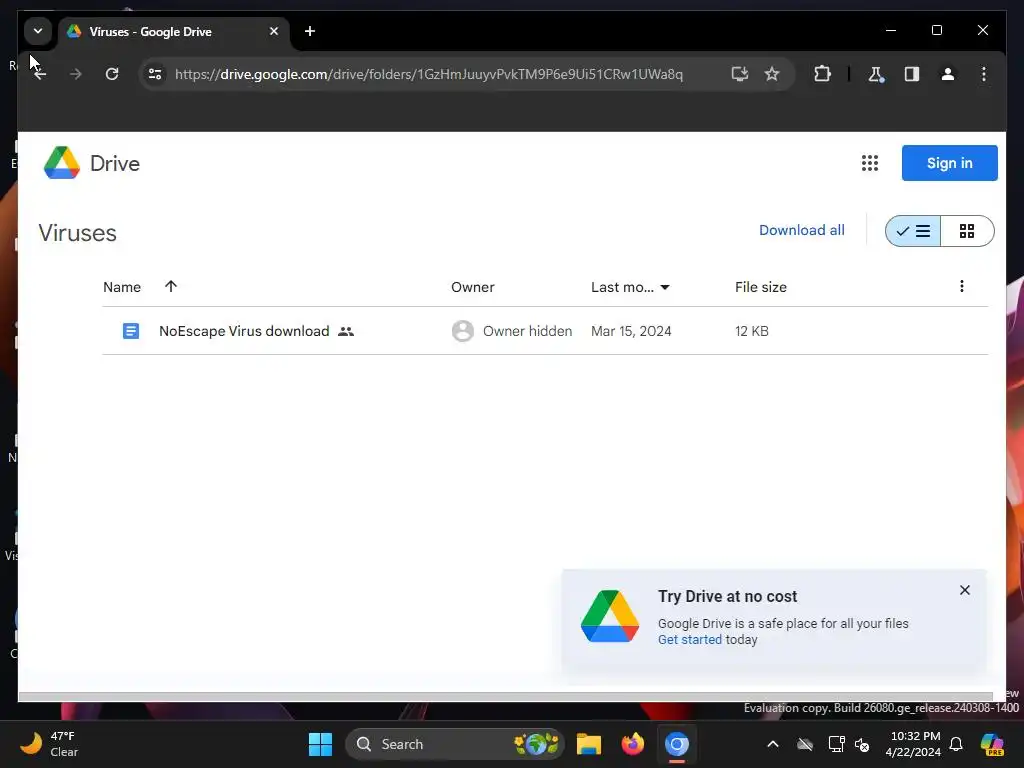This screenshot has width=1024, height=768.
Task: Click the shared people icon beside NoEscape
Action: 346,332
